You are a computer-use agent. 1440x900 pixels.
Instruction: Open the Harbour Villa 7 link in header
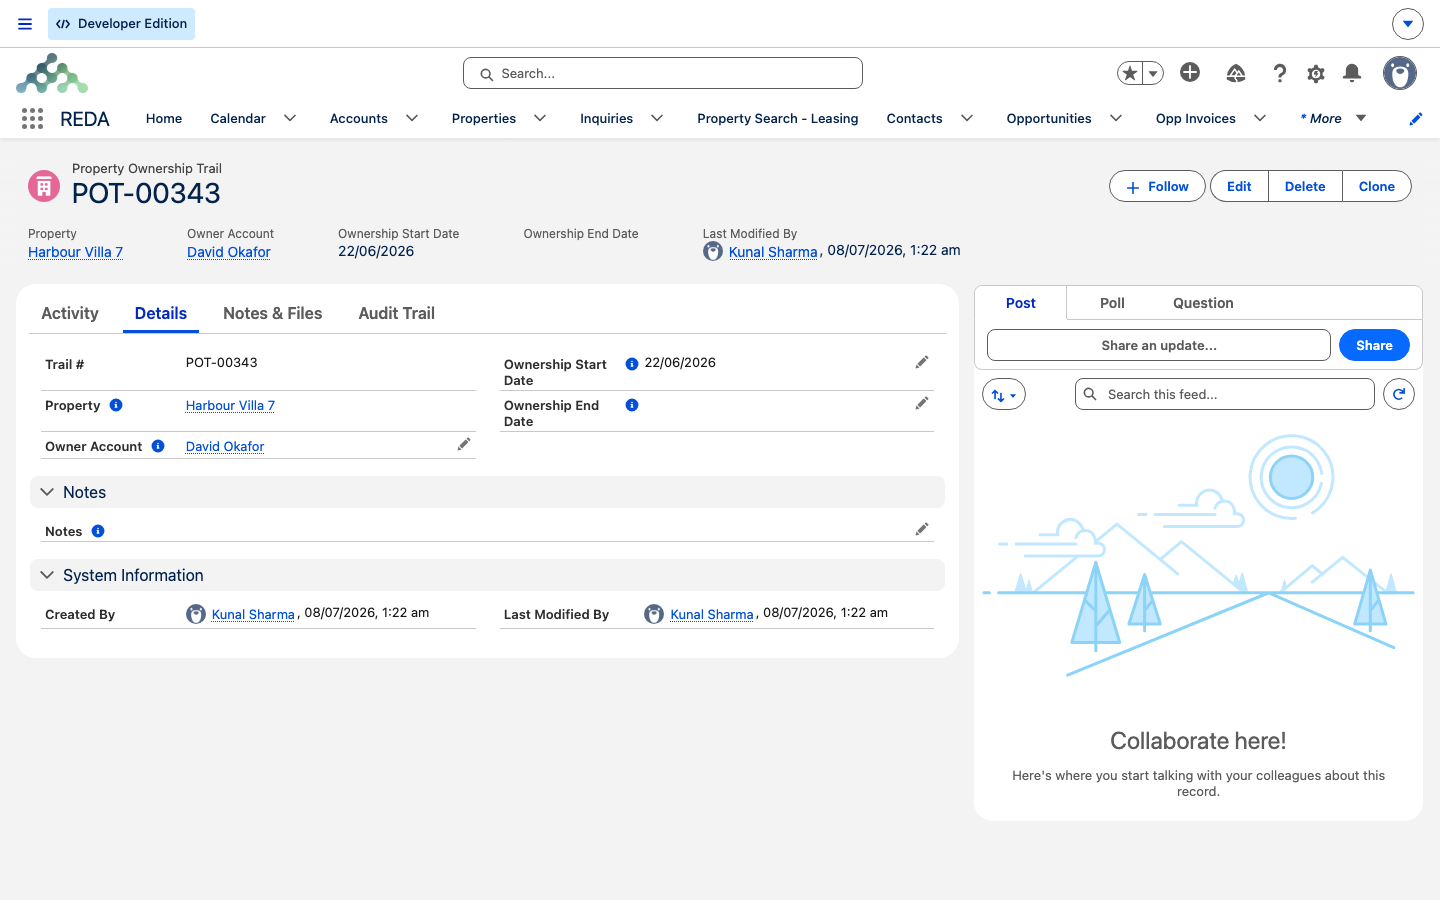pos(76,252)
